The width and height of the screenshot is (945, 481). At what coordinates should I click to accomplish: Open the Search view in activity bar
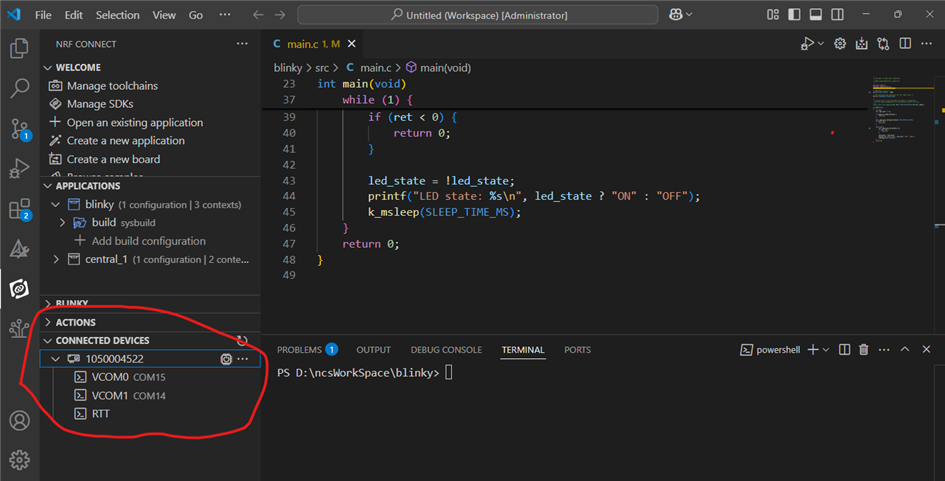19,88
